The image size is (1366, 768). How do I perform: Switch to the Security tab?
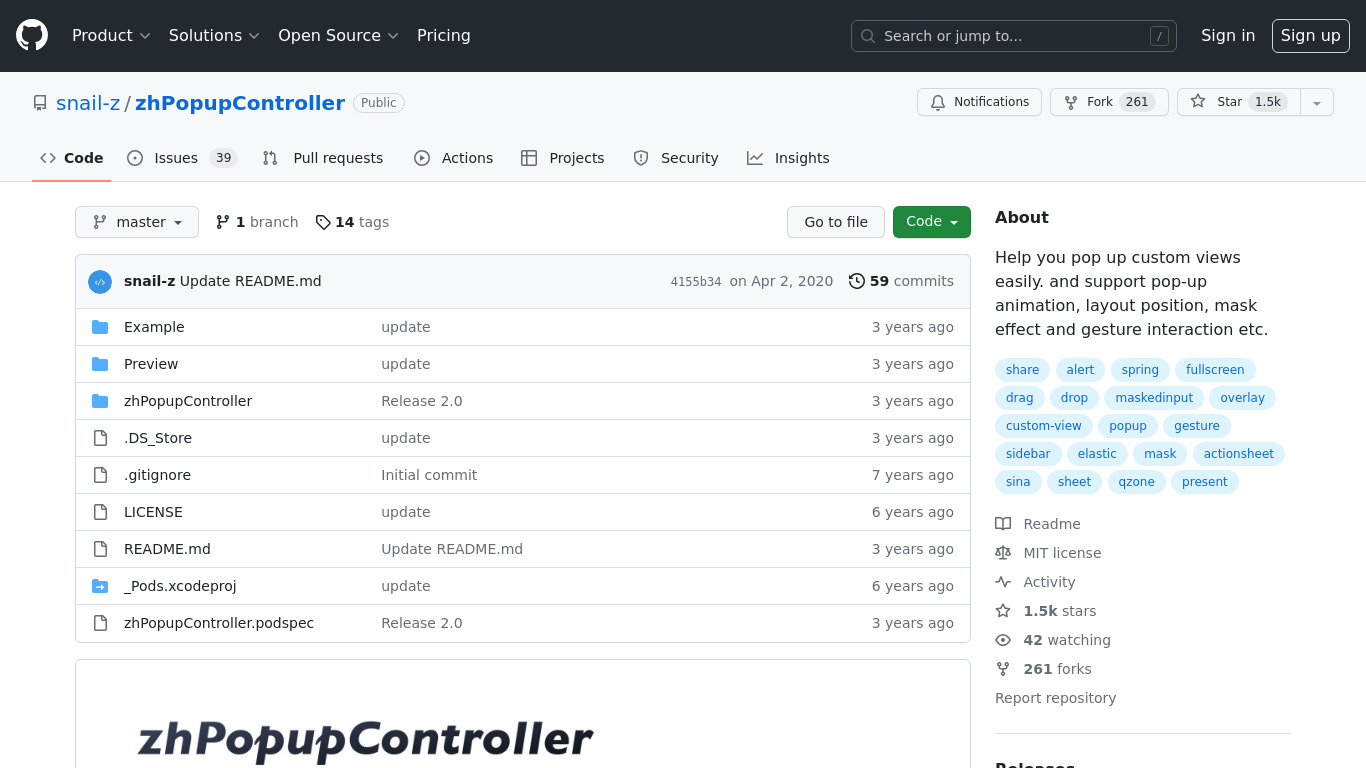pos(676,158)
